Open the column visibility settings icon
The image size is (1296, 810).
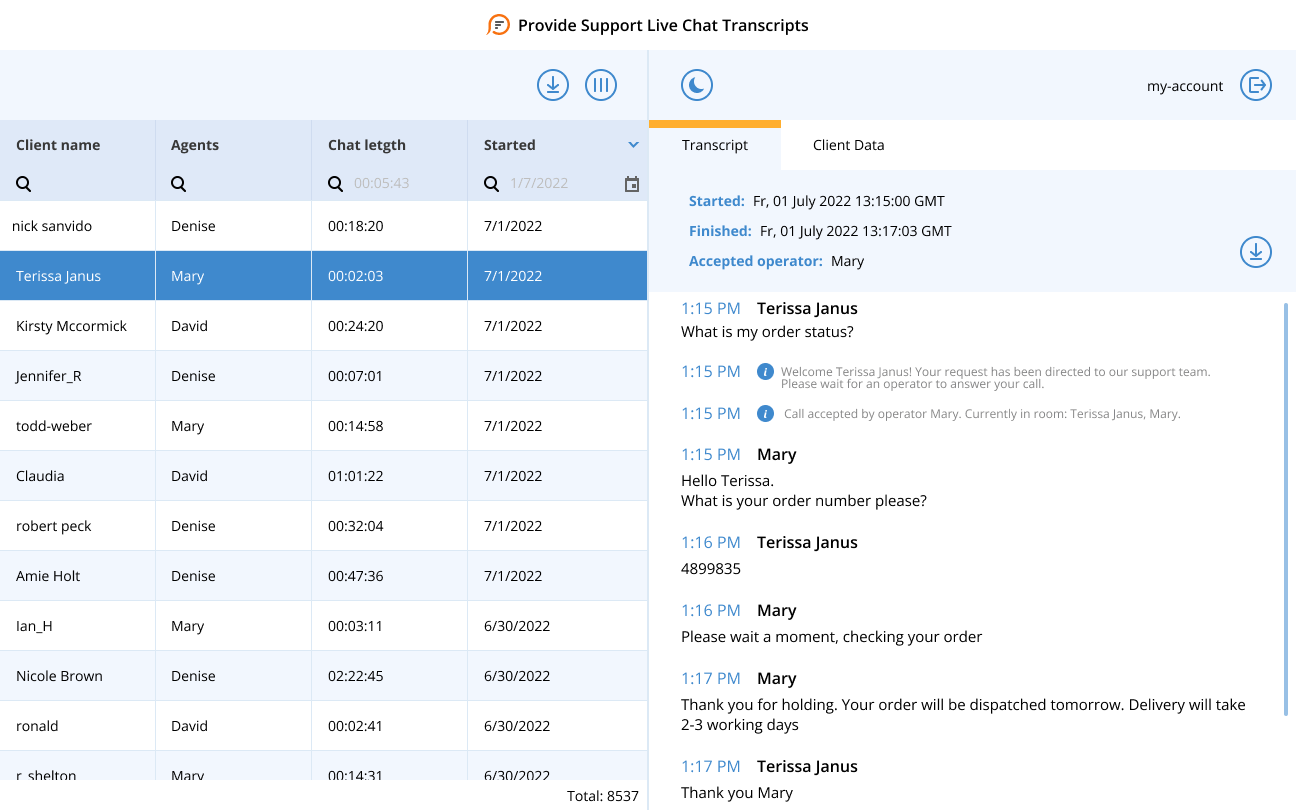(x=601, y=85)
